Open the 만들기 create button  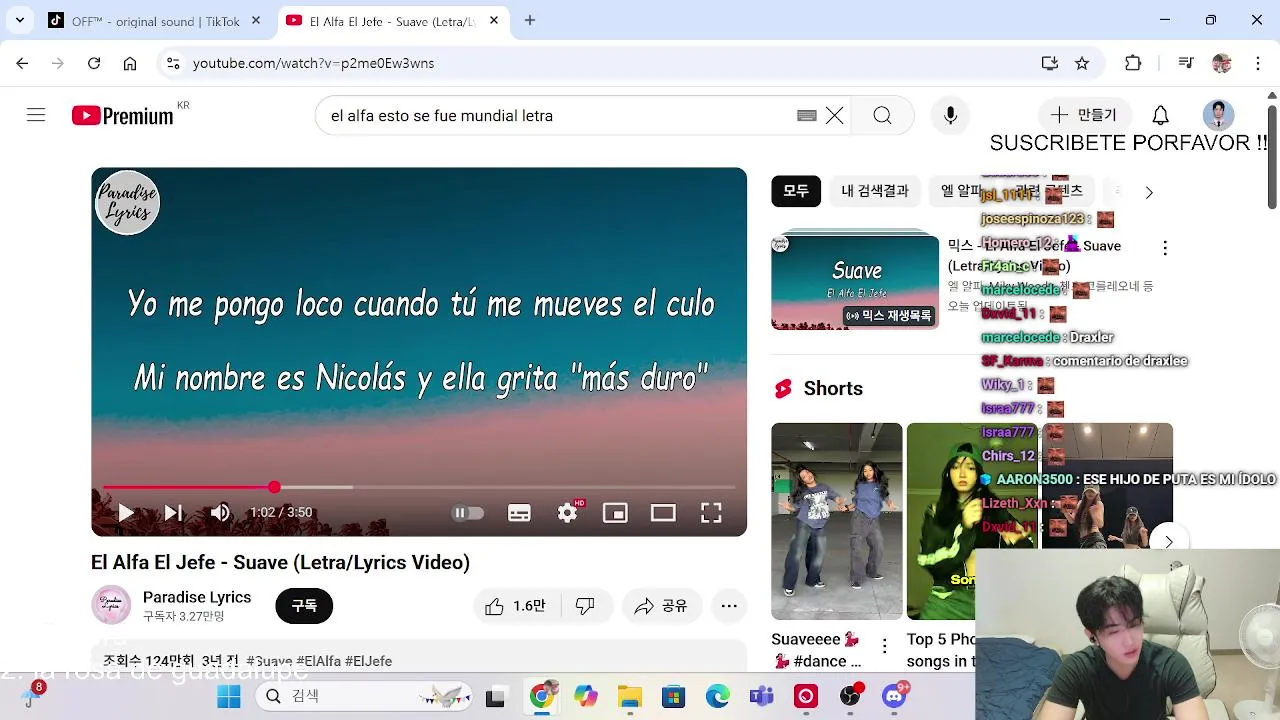point(1083,115)
